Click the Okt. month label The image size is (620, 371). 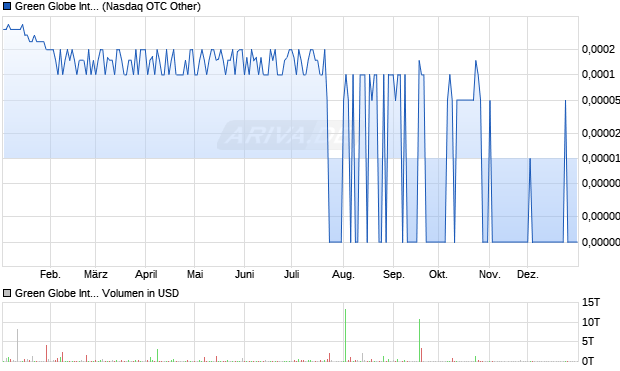click(438, 274)
